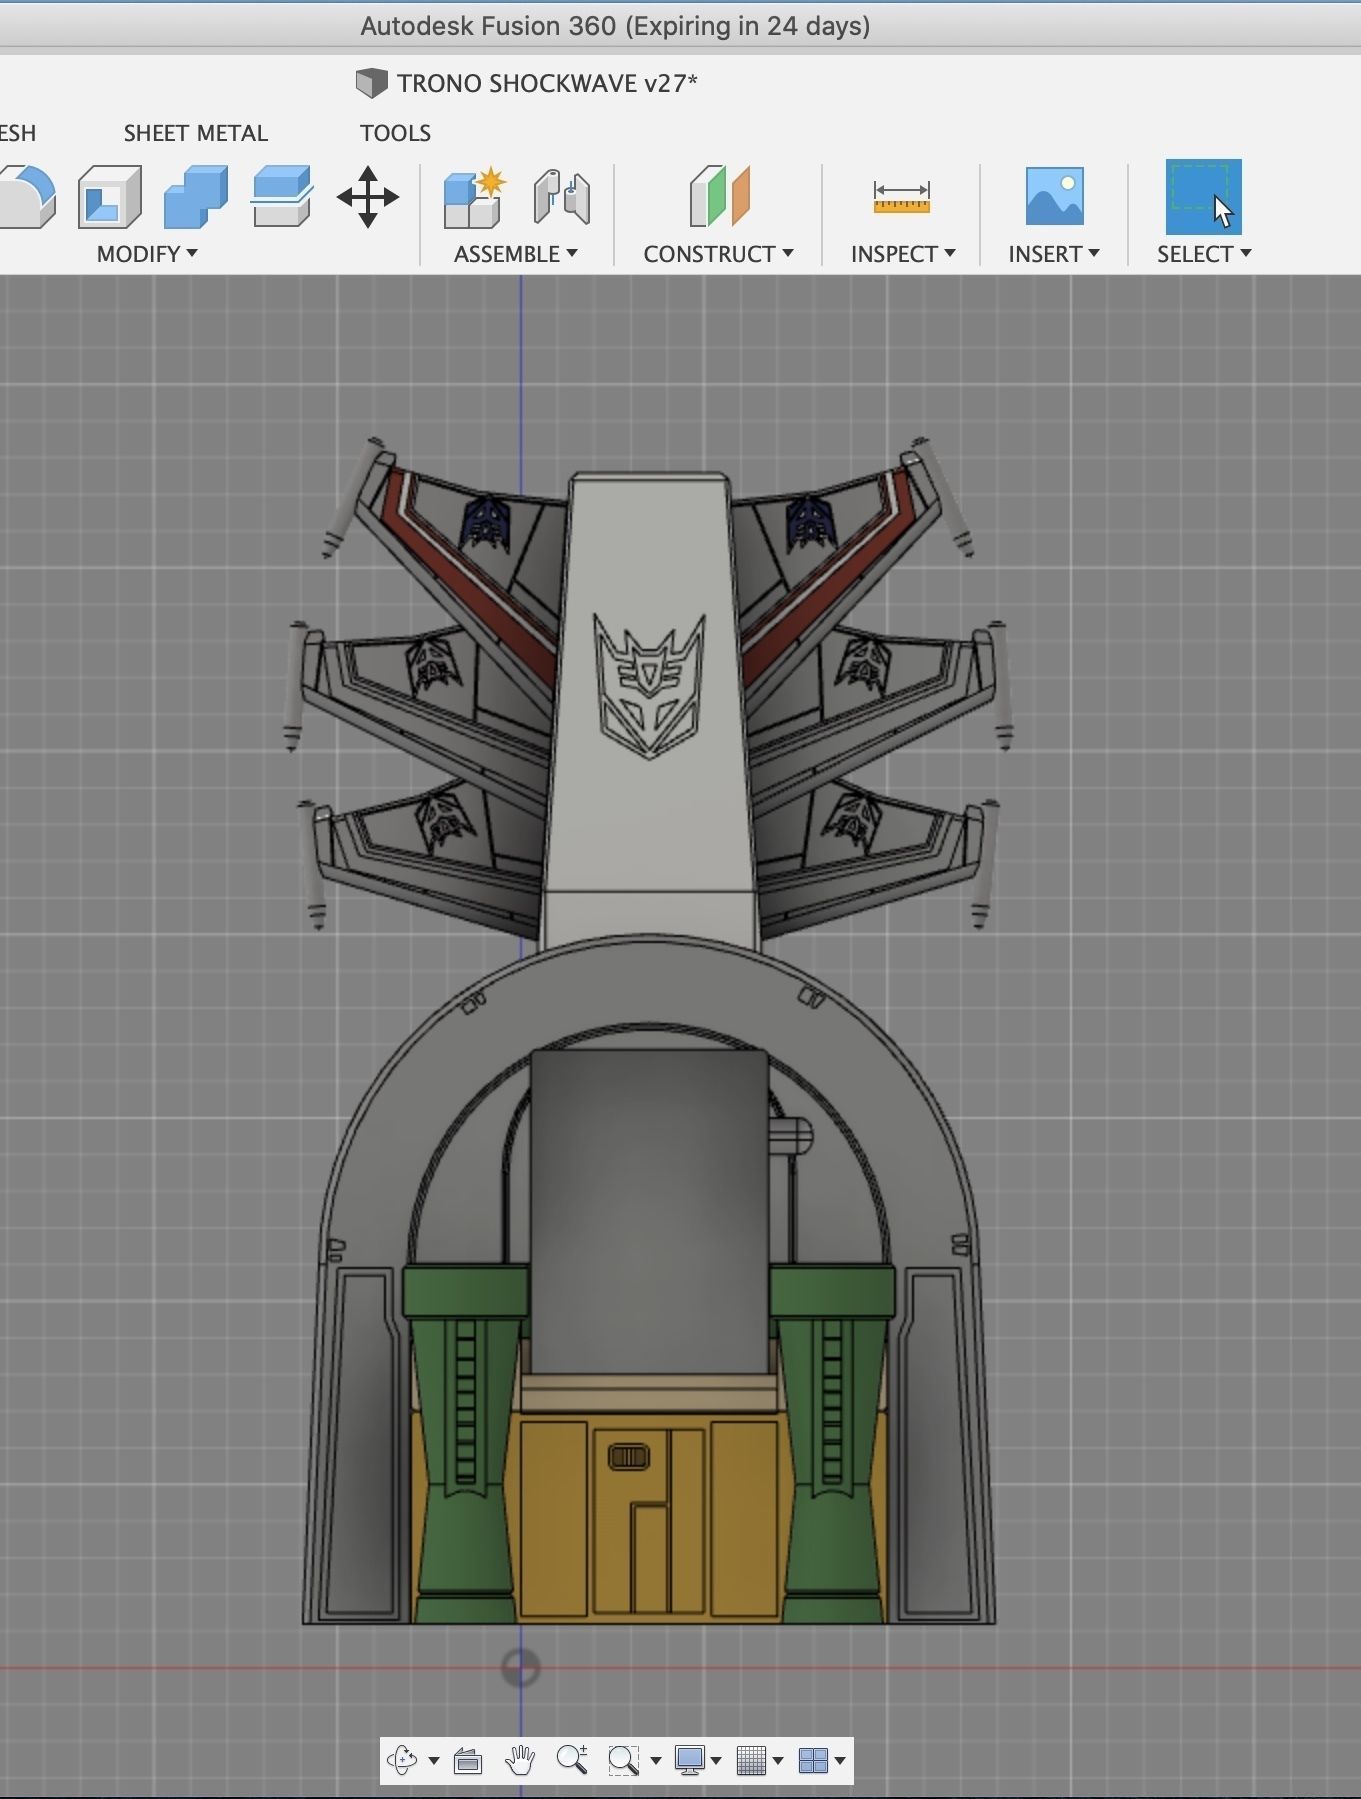Screen dimensions: 1361x1799
Task: Select the yellow console panel on model
Action: 649,1516
